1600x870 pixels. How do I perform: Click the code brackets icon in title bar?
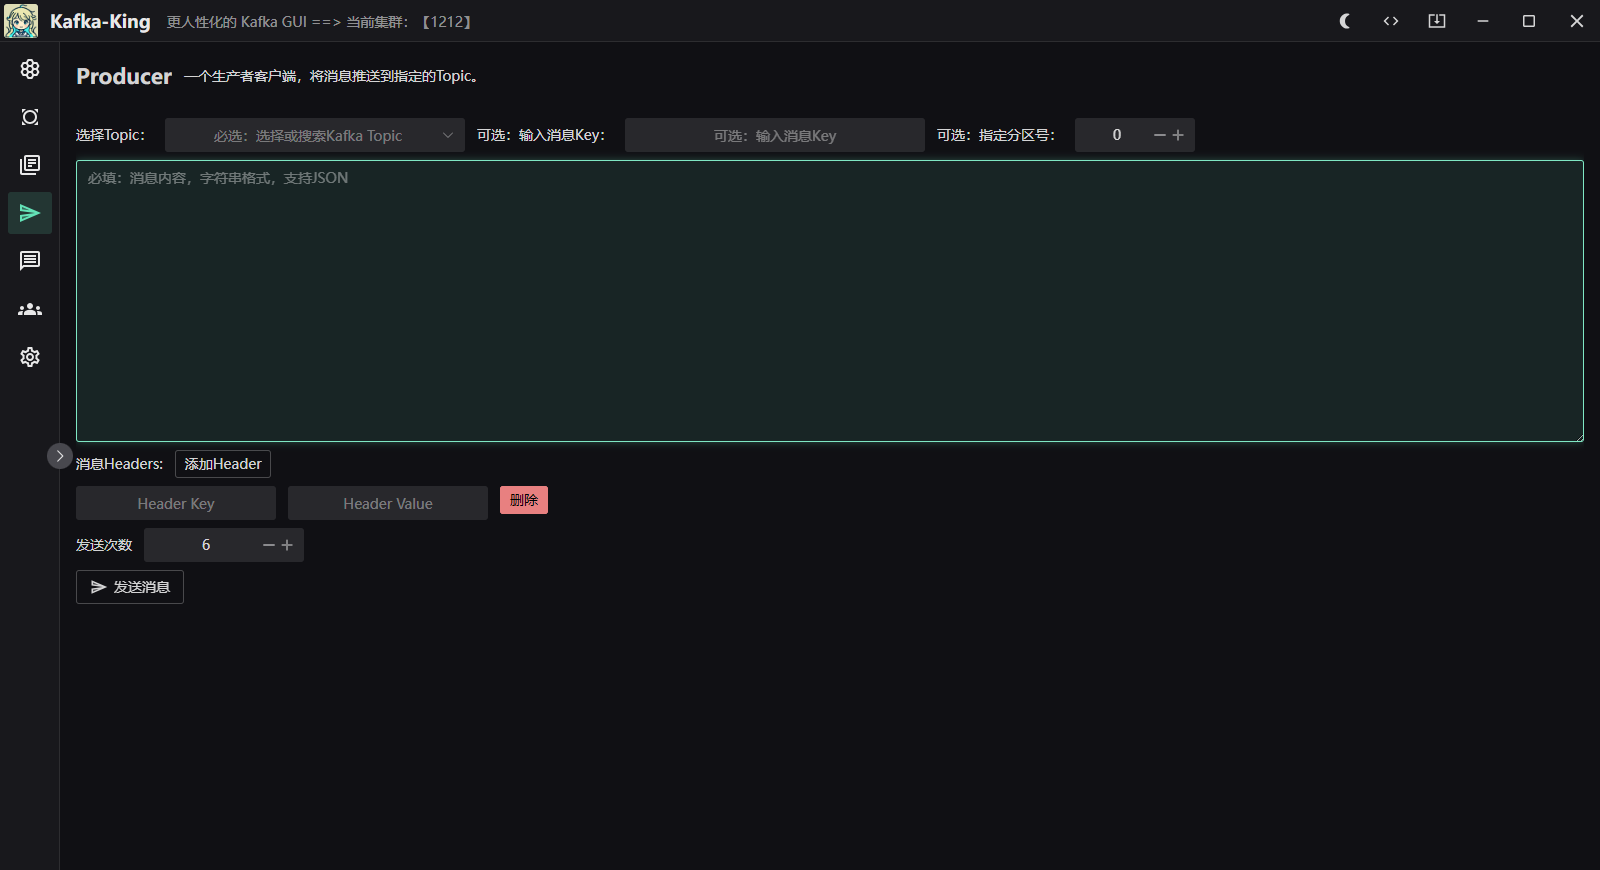coord(1391,21)
